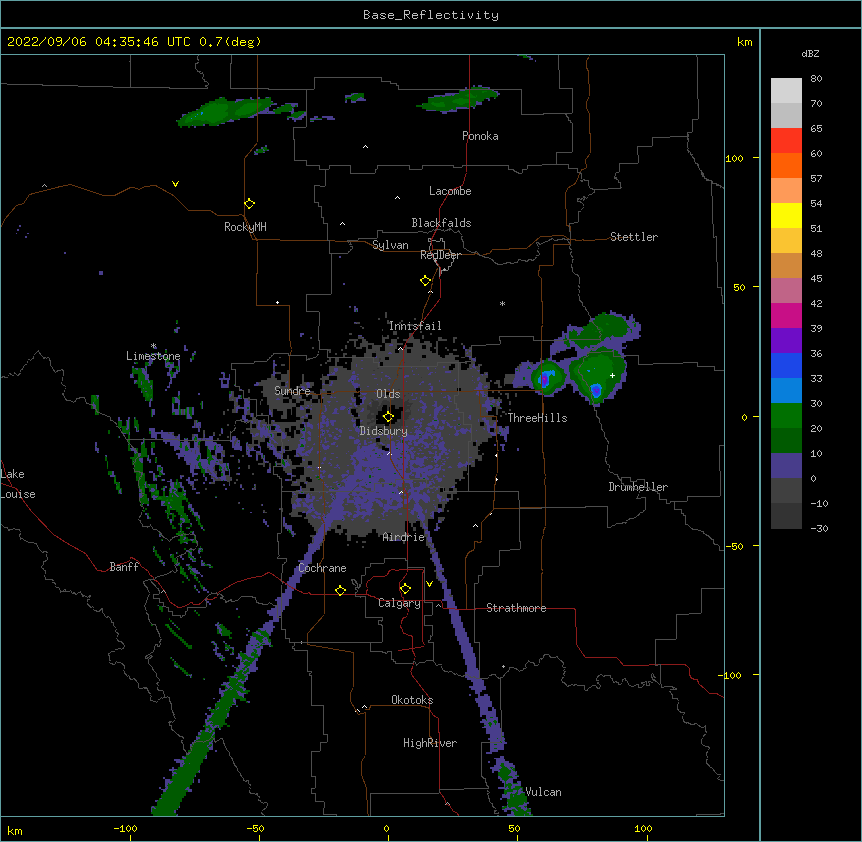Click the green echo band north of Ponoka
This screenshot has height=842, width=862.
point(457,99)
